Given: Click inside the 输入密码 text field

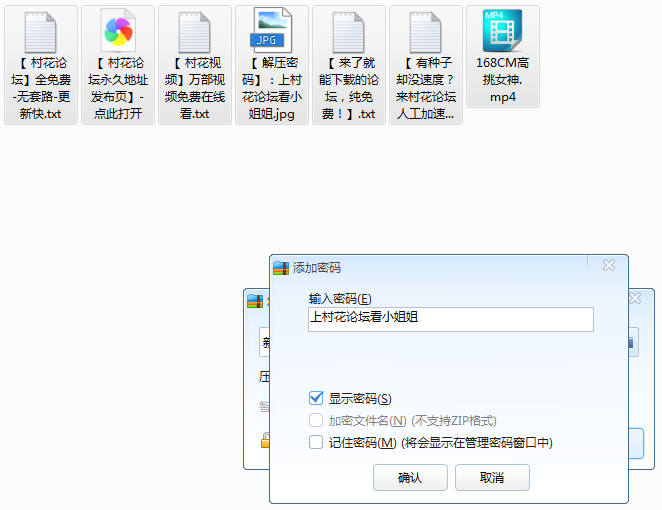Looking at the screenshot, I should point(451,319).
